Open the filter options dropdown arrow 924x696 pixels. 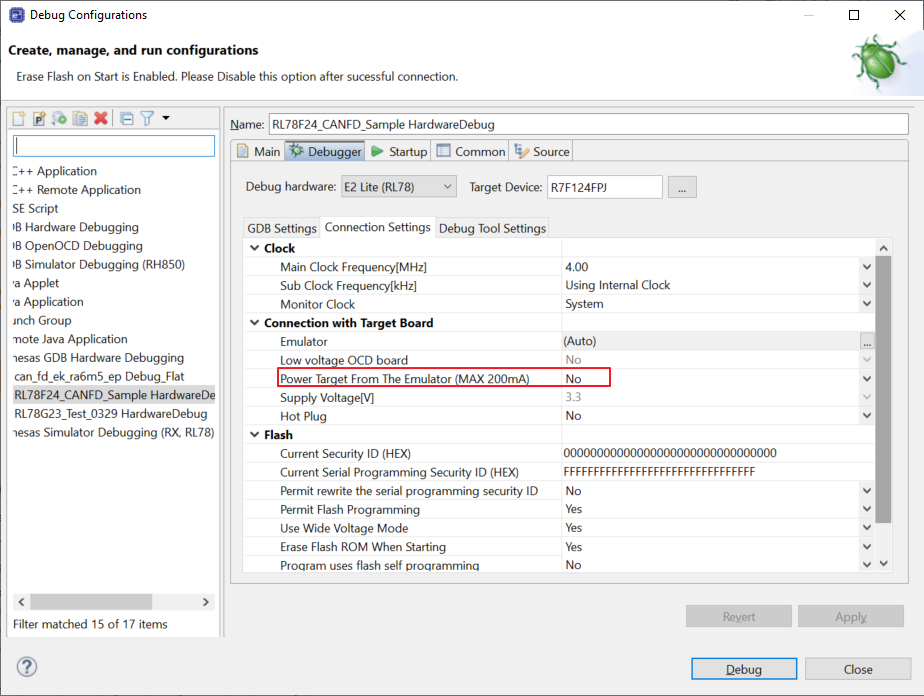166,118
